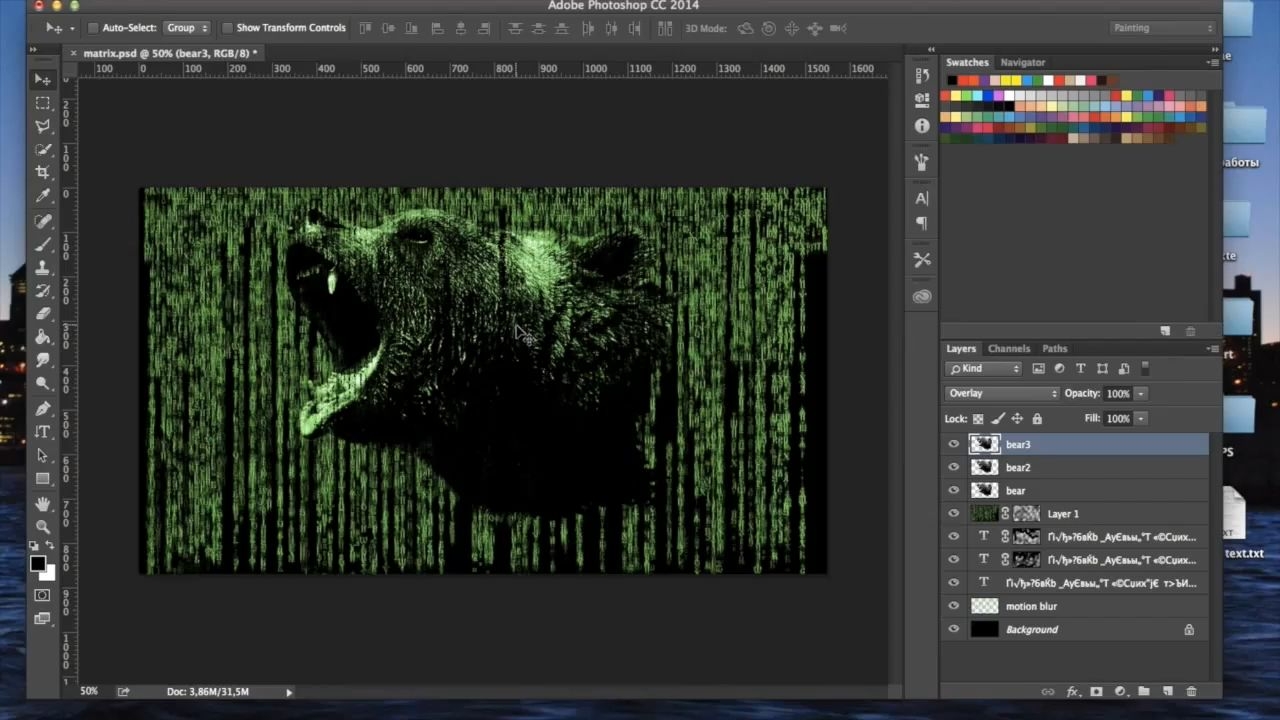This screenshot has height=720, width=1280.
Task: Select the motion blur layer
Action: click(1074, 606)
